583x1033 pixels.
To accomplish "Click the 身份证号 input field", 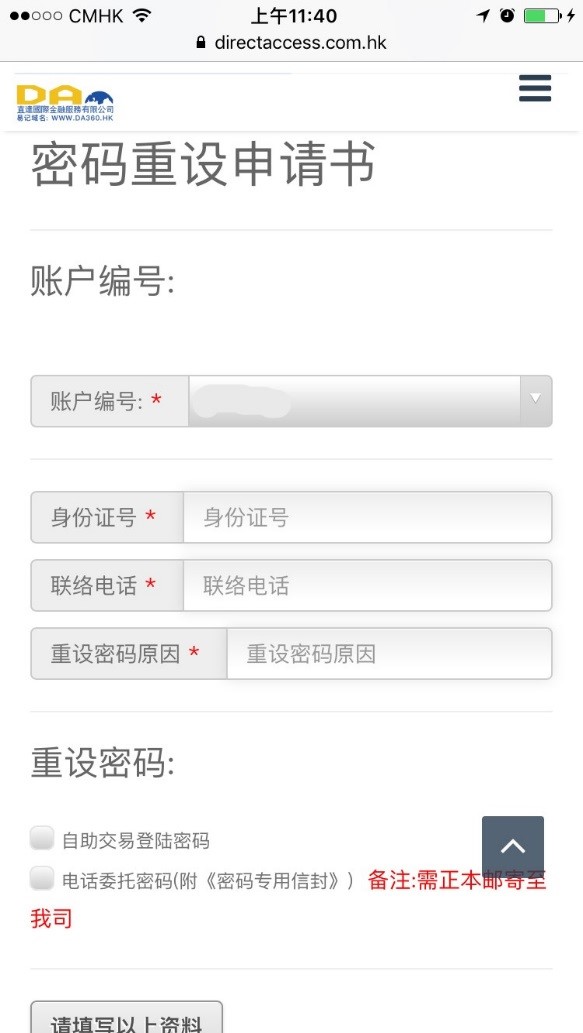I will click(368, 517).
